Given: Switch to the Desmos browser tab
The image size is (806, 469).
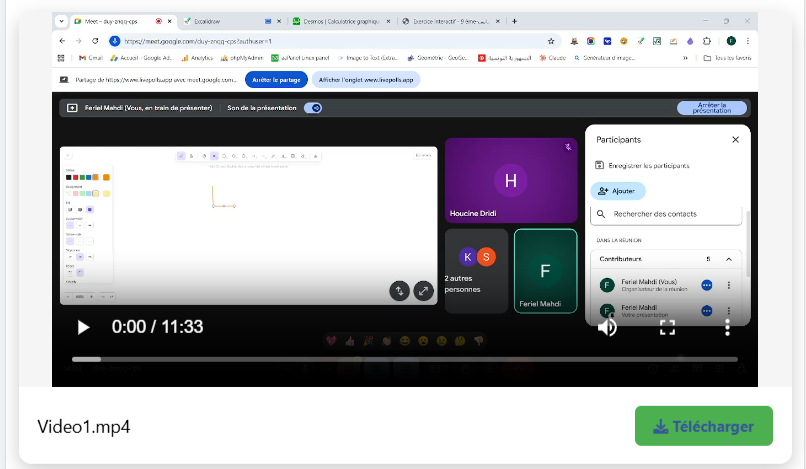Looking at the screenshot, I should point(330,21).
